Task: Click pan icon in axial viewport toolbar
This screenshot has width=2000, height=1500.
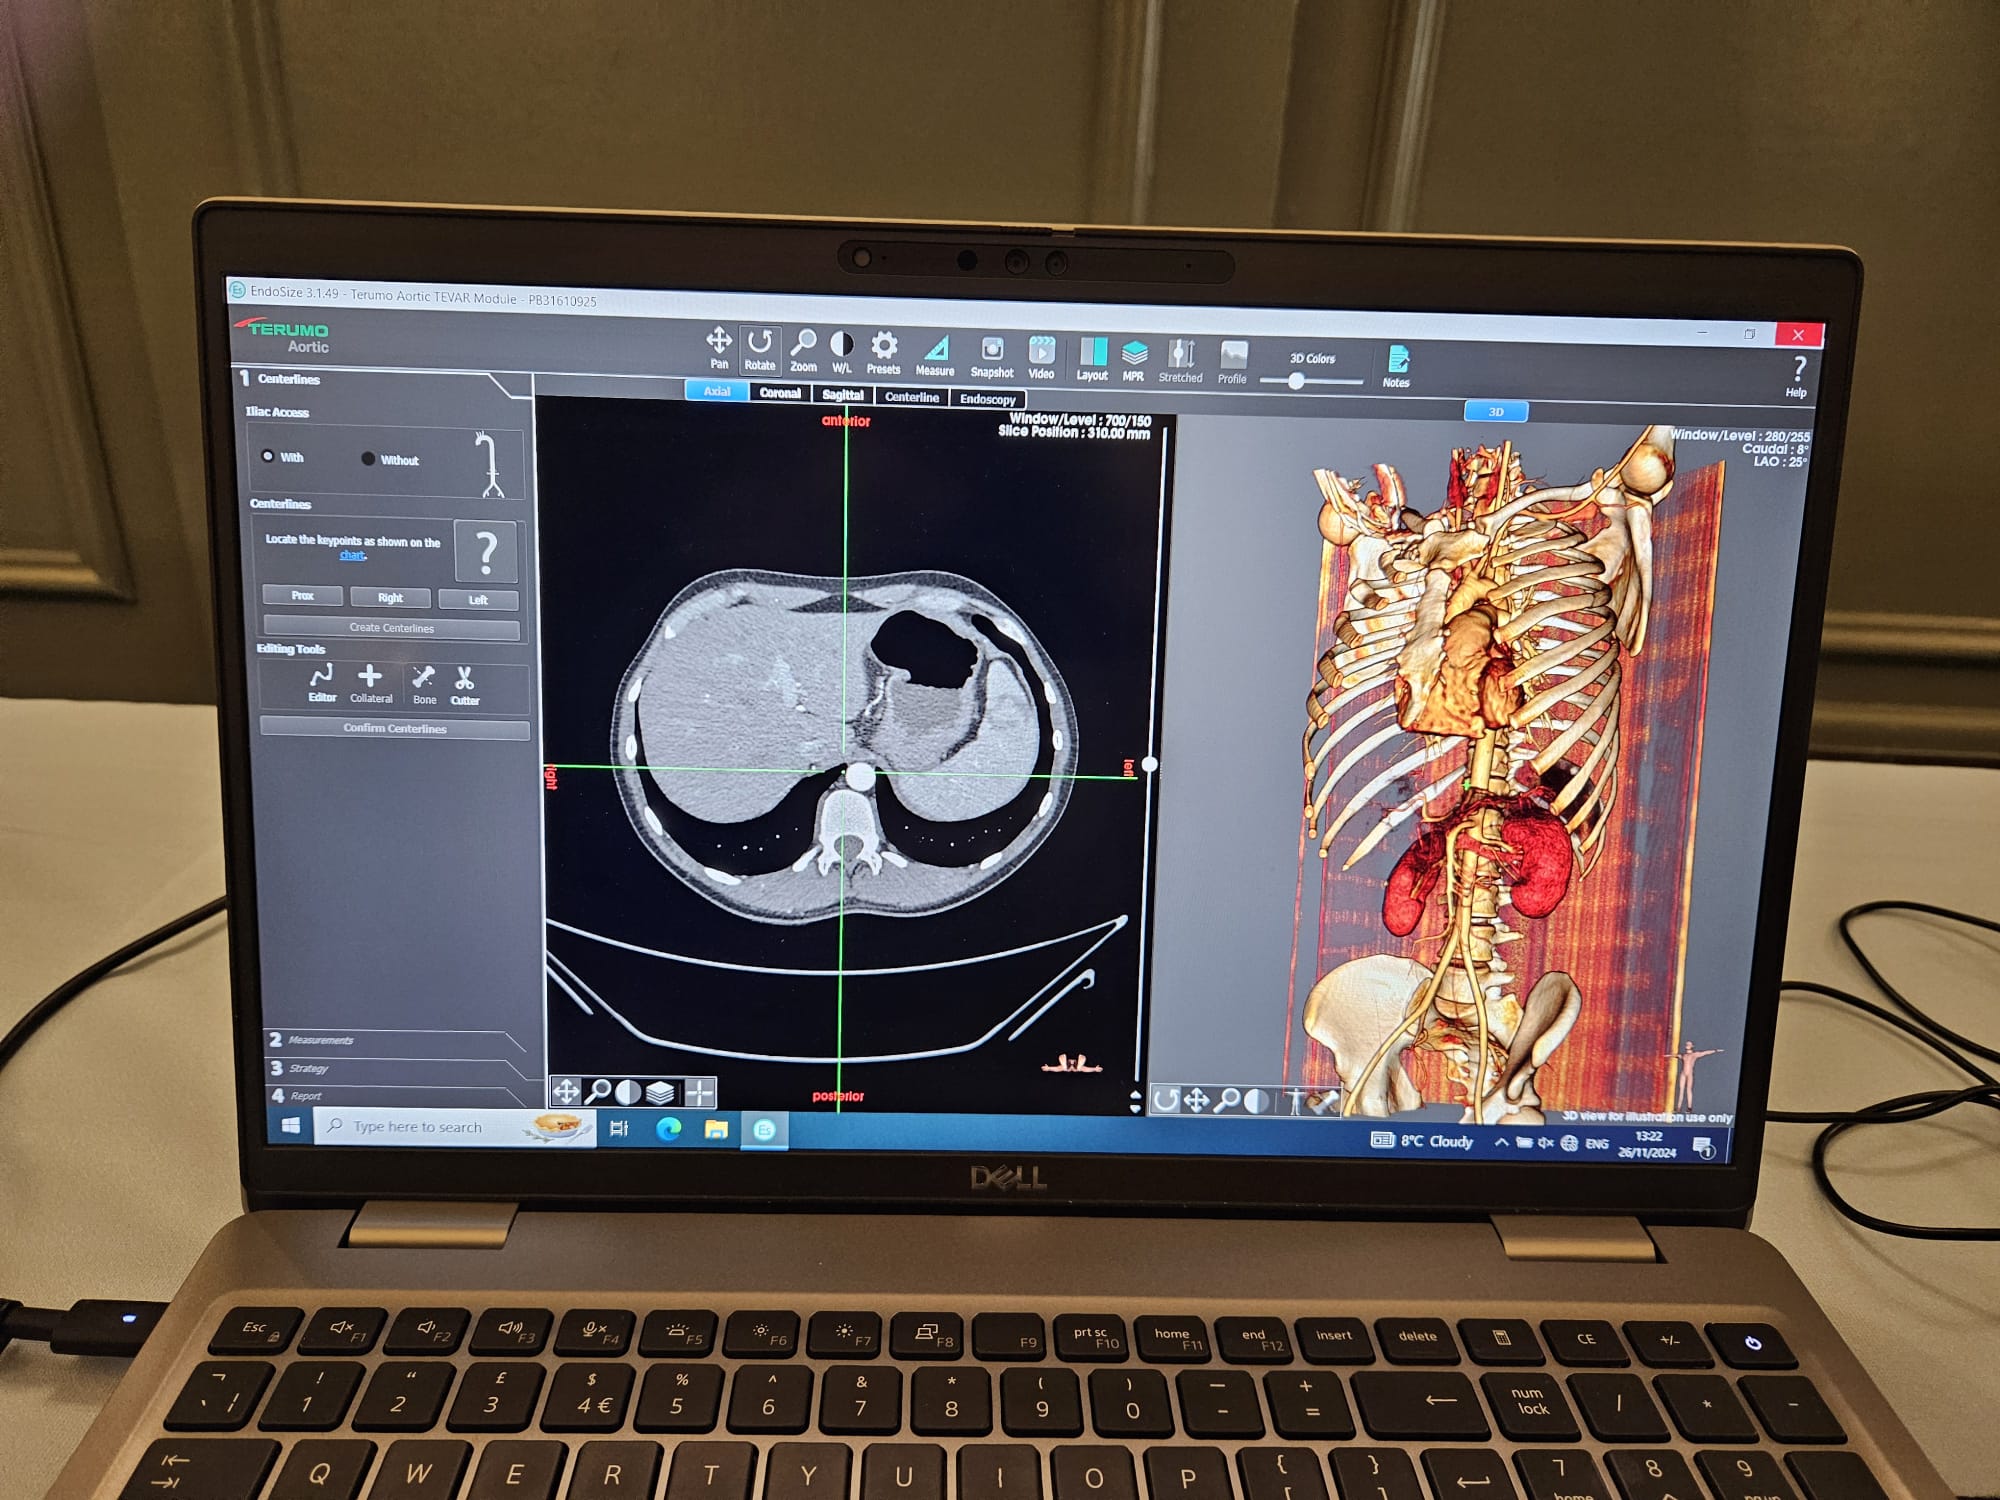Action: (566, 1091)
